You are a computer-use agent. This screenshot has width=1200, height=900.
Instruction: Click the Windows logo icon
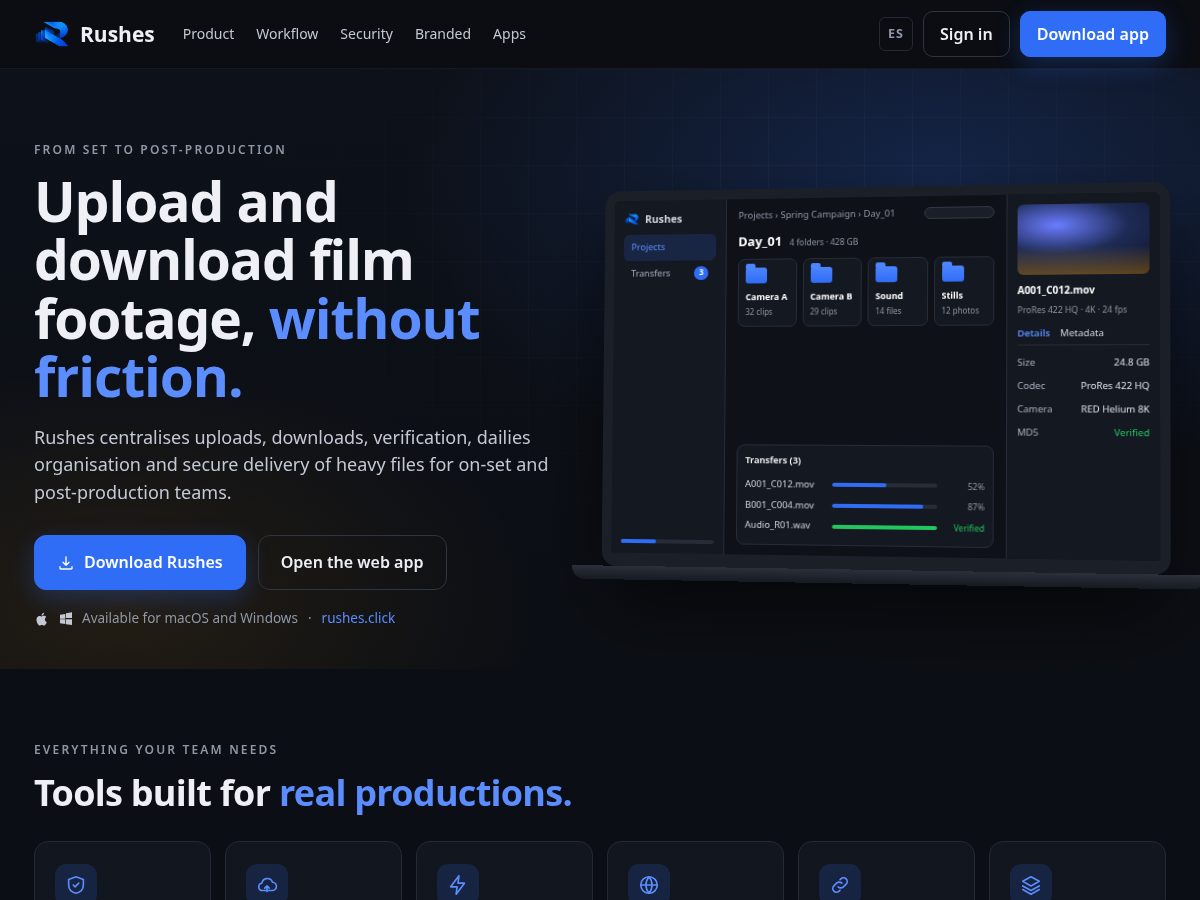point(66,619)
